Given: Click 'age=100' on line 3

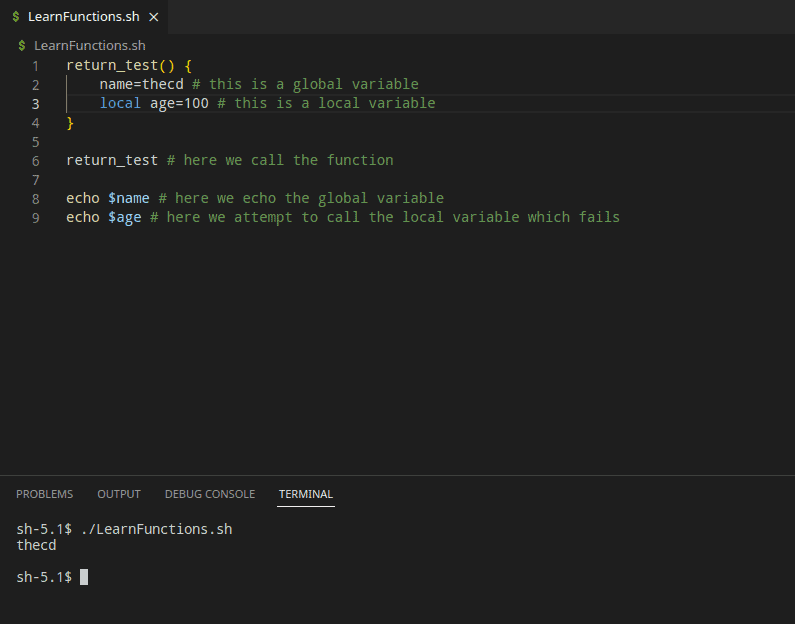Looking at the screenshot, I should pyautogui.click(x=179, y=103).
